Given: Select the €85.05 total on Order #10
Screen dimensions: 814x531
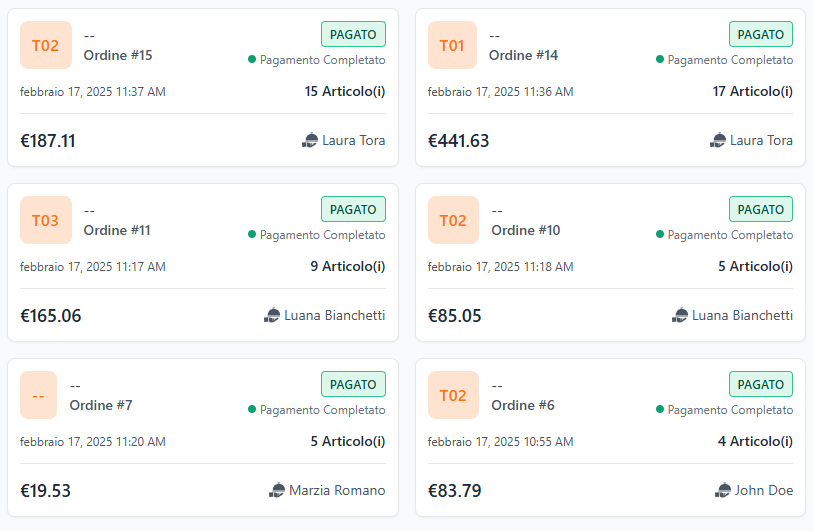Looking at the screenshot, I should tap(455, 316).
